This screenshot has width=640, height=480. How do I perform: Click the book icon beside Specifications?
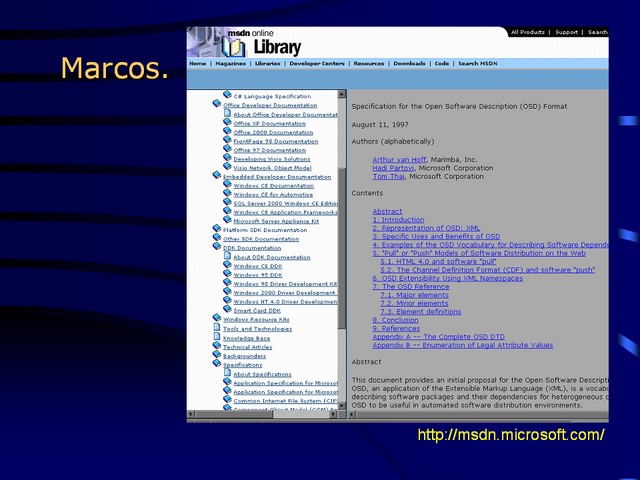217,363
